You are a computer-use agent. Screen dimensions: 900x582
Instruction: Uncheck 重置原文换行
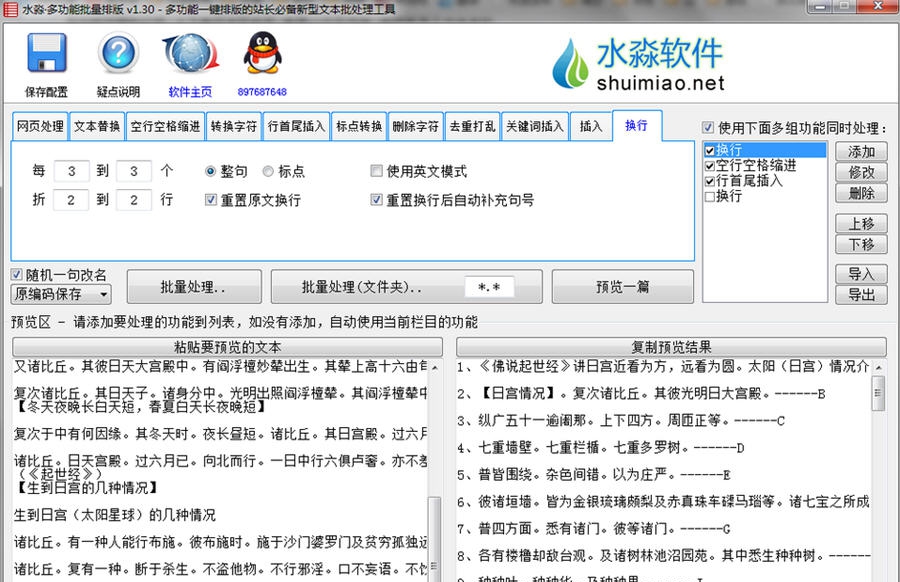211,199
